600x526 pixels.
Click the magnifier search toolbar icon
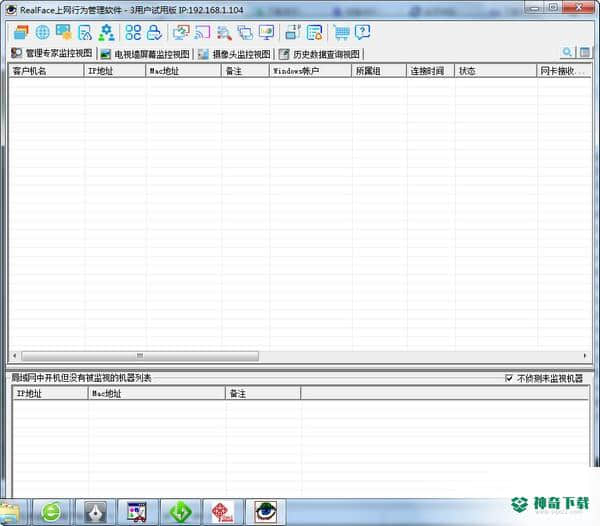[224, 33]
